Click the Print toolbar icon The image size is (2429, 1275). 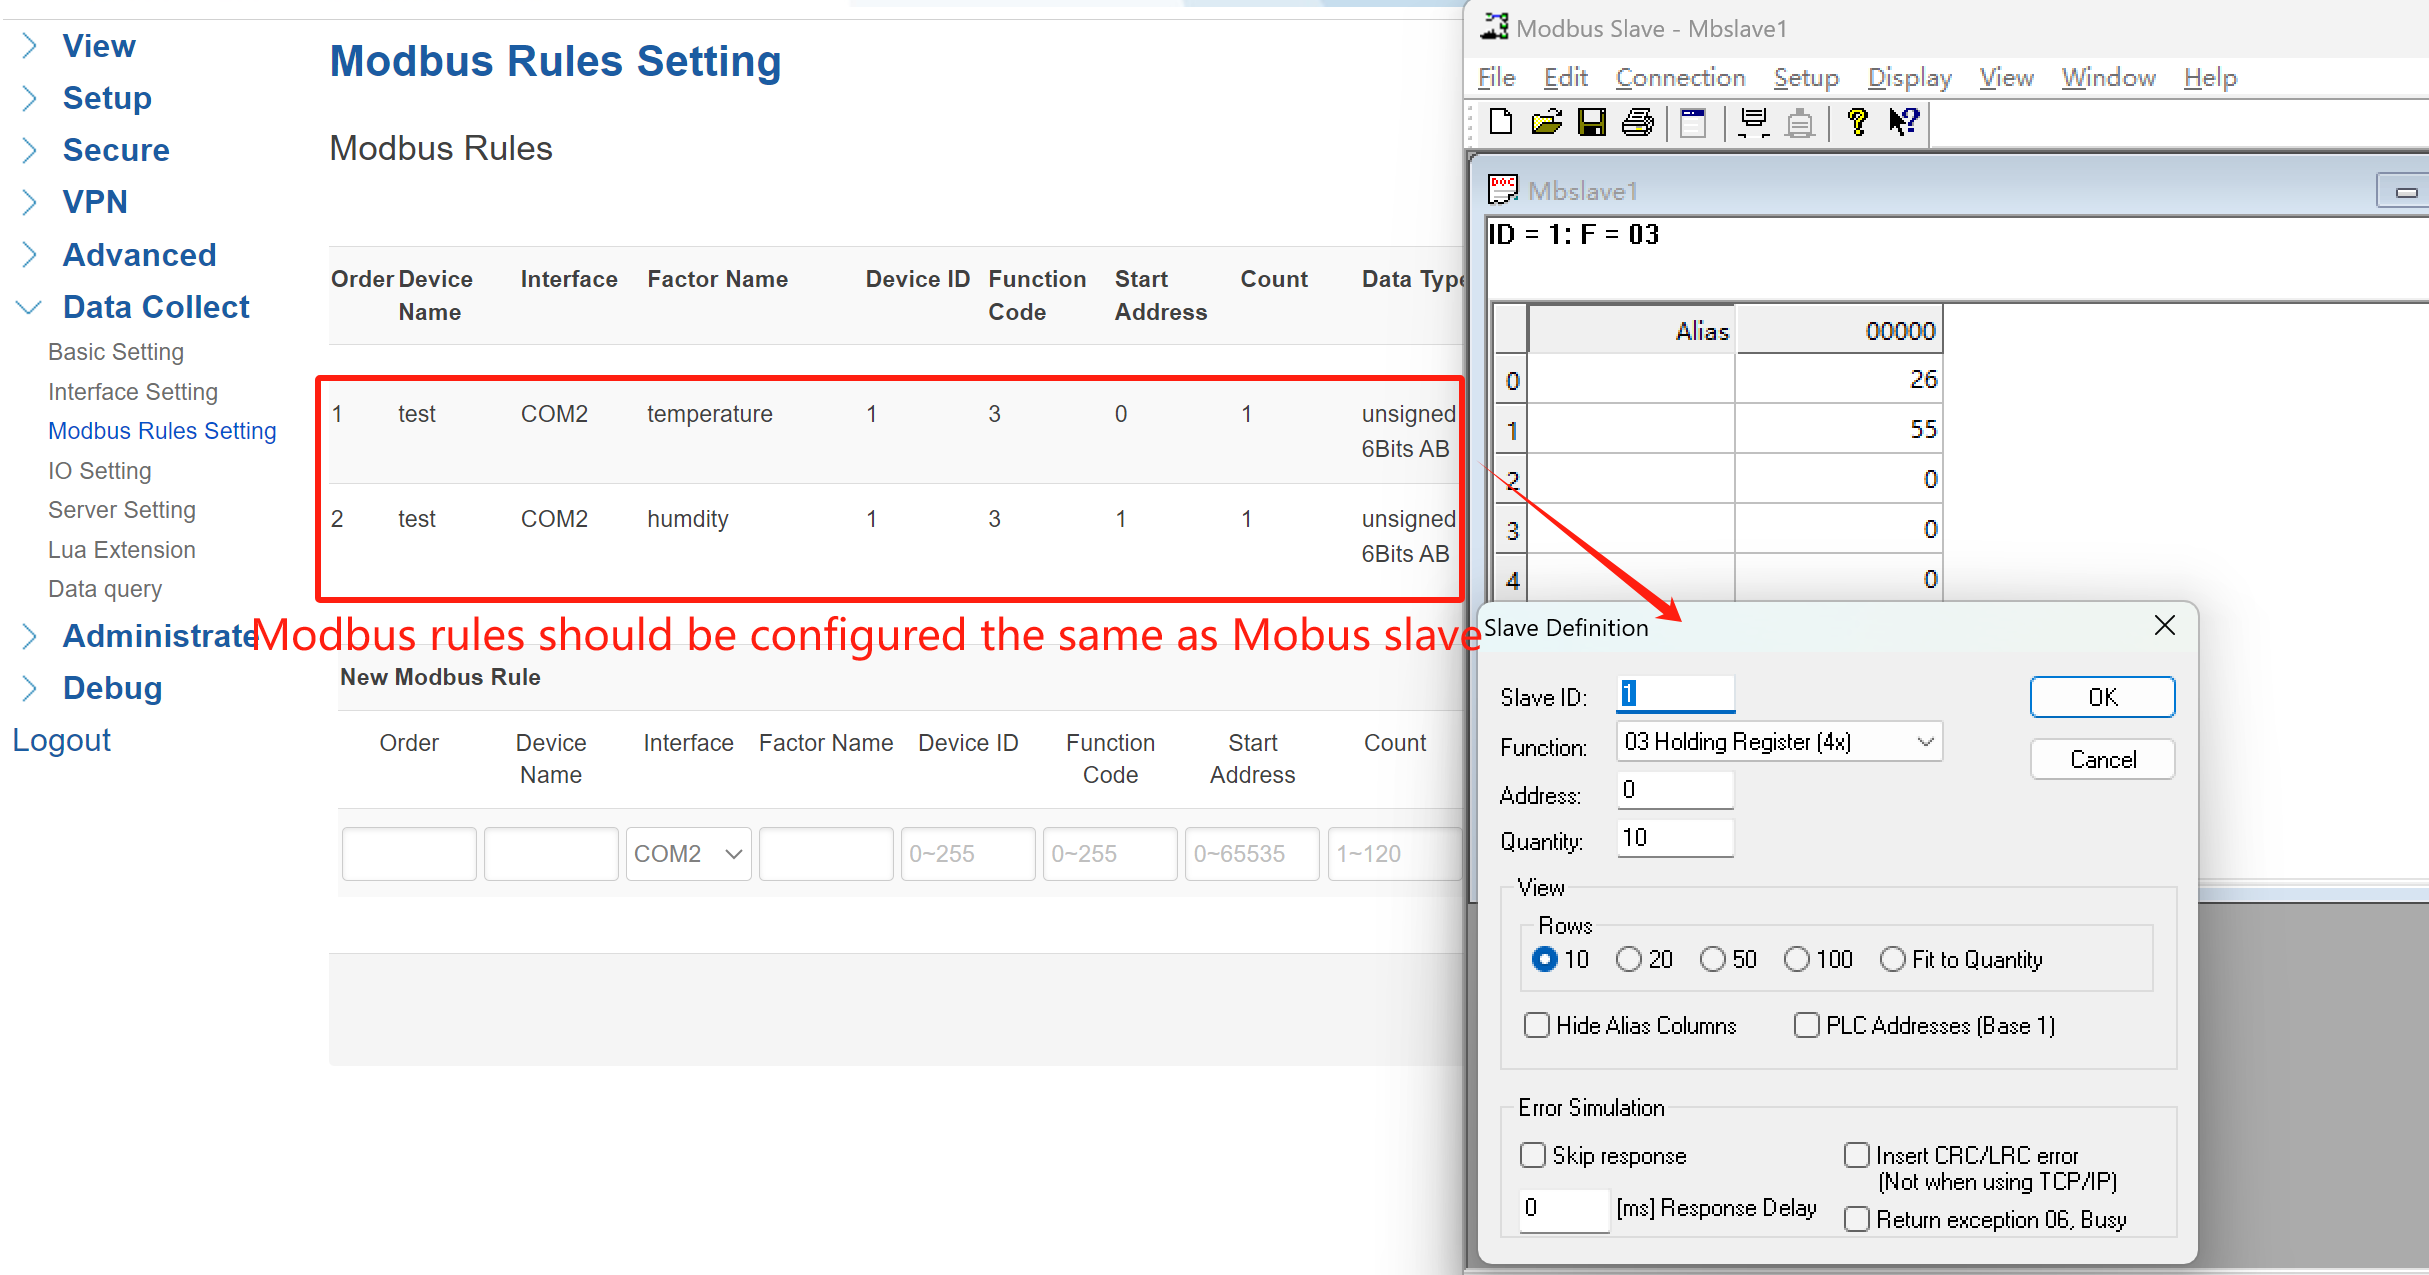pos(1637,122)
